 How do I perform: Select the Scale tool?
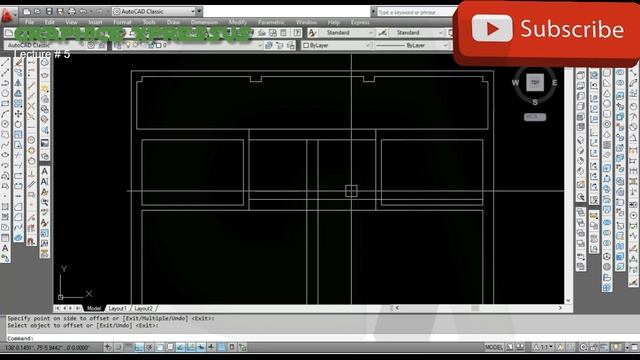pyautogui.click(x=18, y=134)
